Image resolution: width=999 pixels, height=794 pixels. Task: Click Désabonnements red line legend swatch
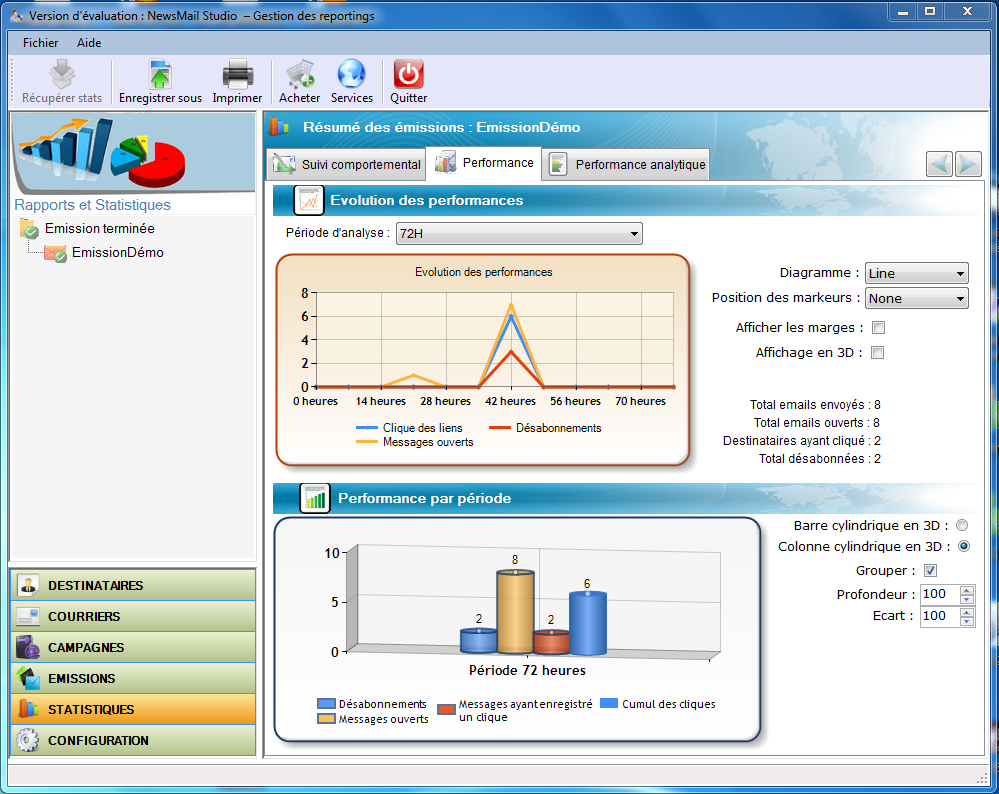[x=500, y=428]
